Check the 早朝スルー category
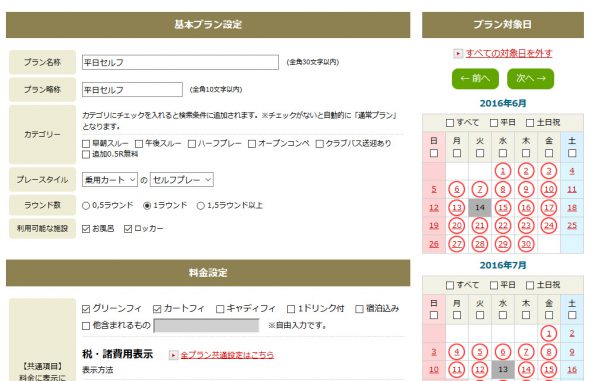The width and height of the screenshot is (600, 381). click(86, 144)
